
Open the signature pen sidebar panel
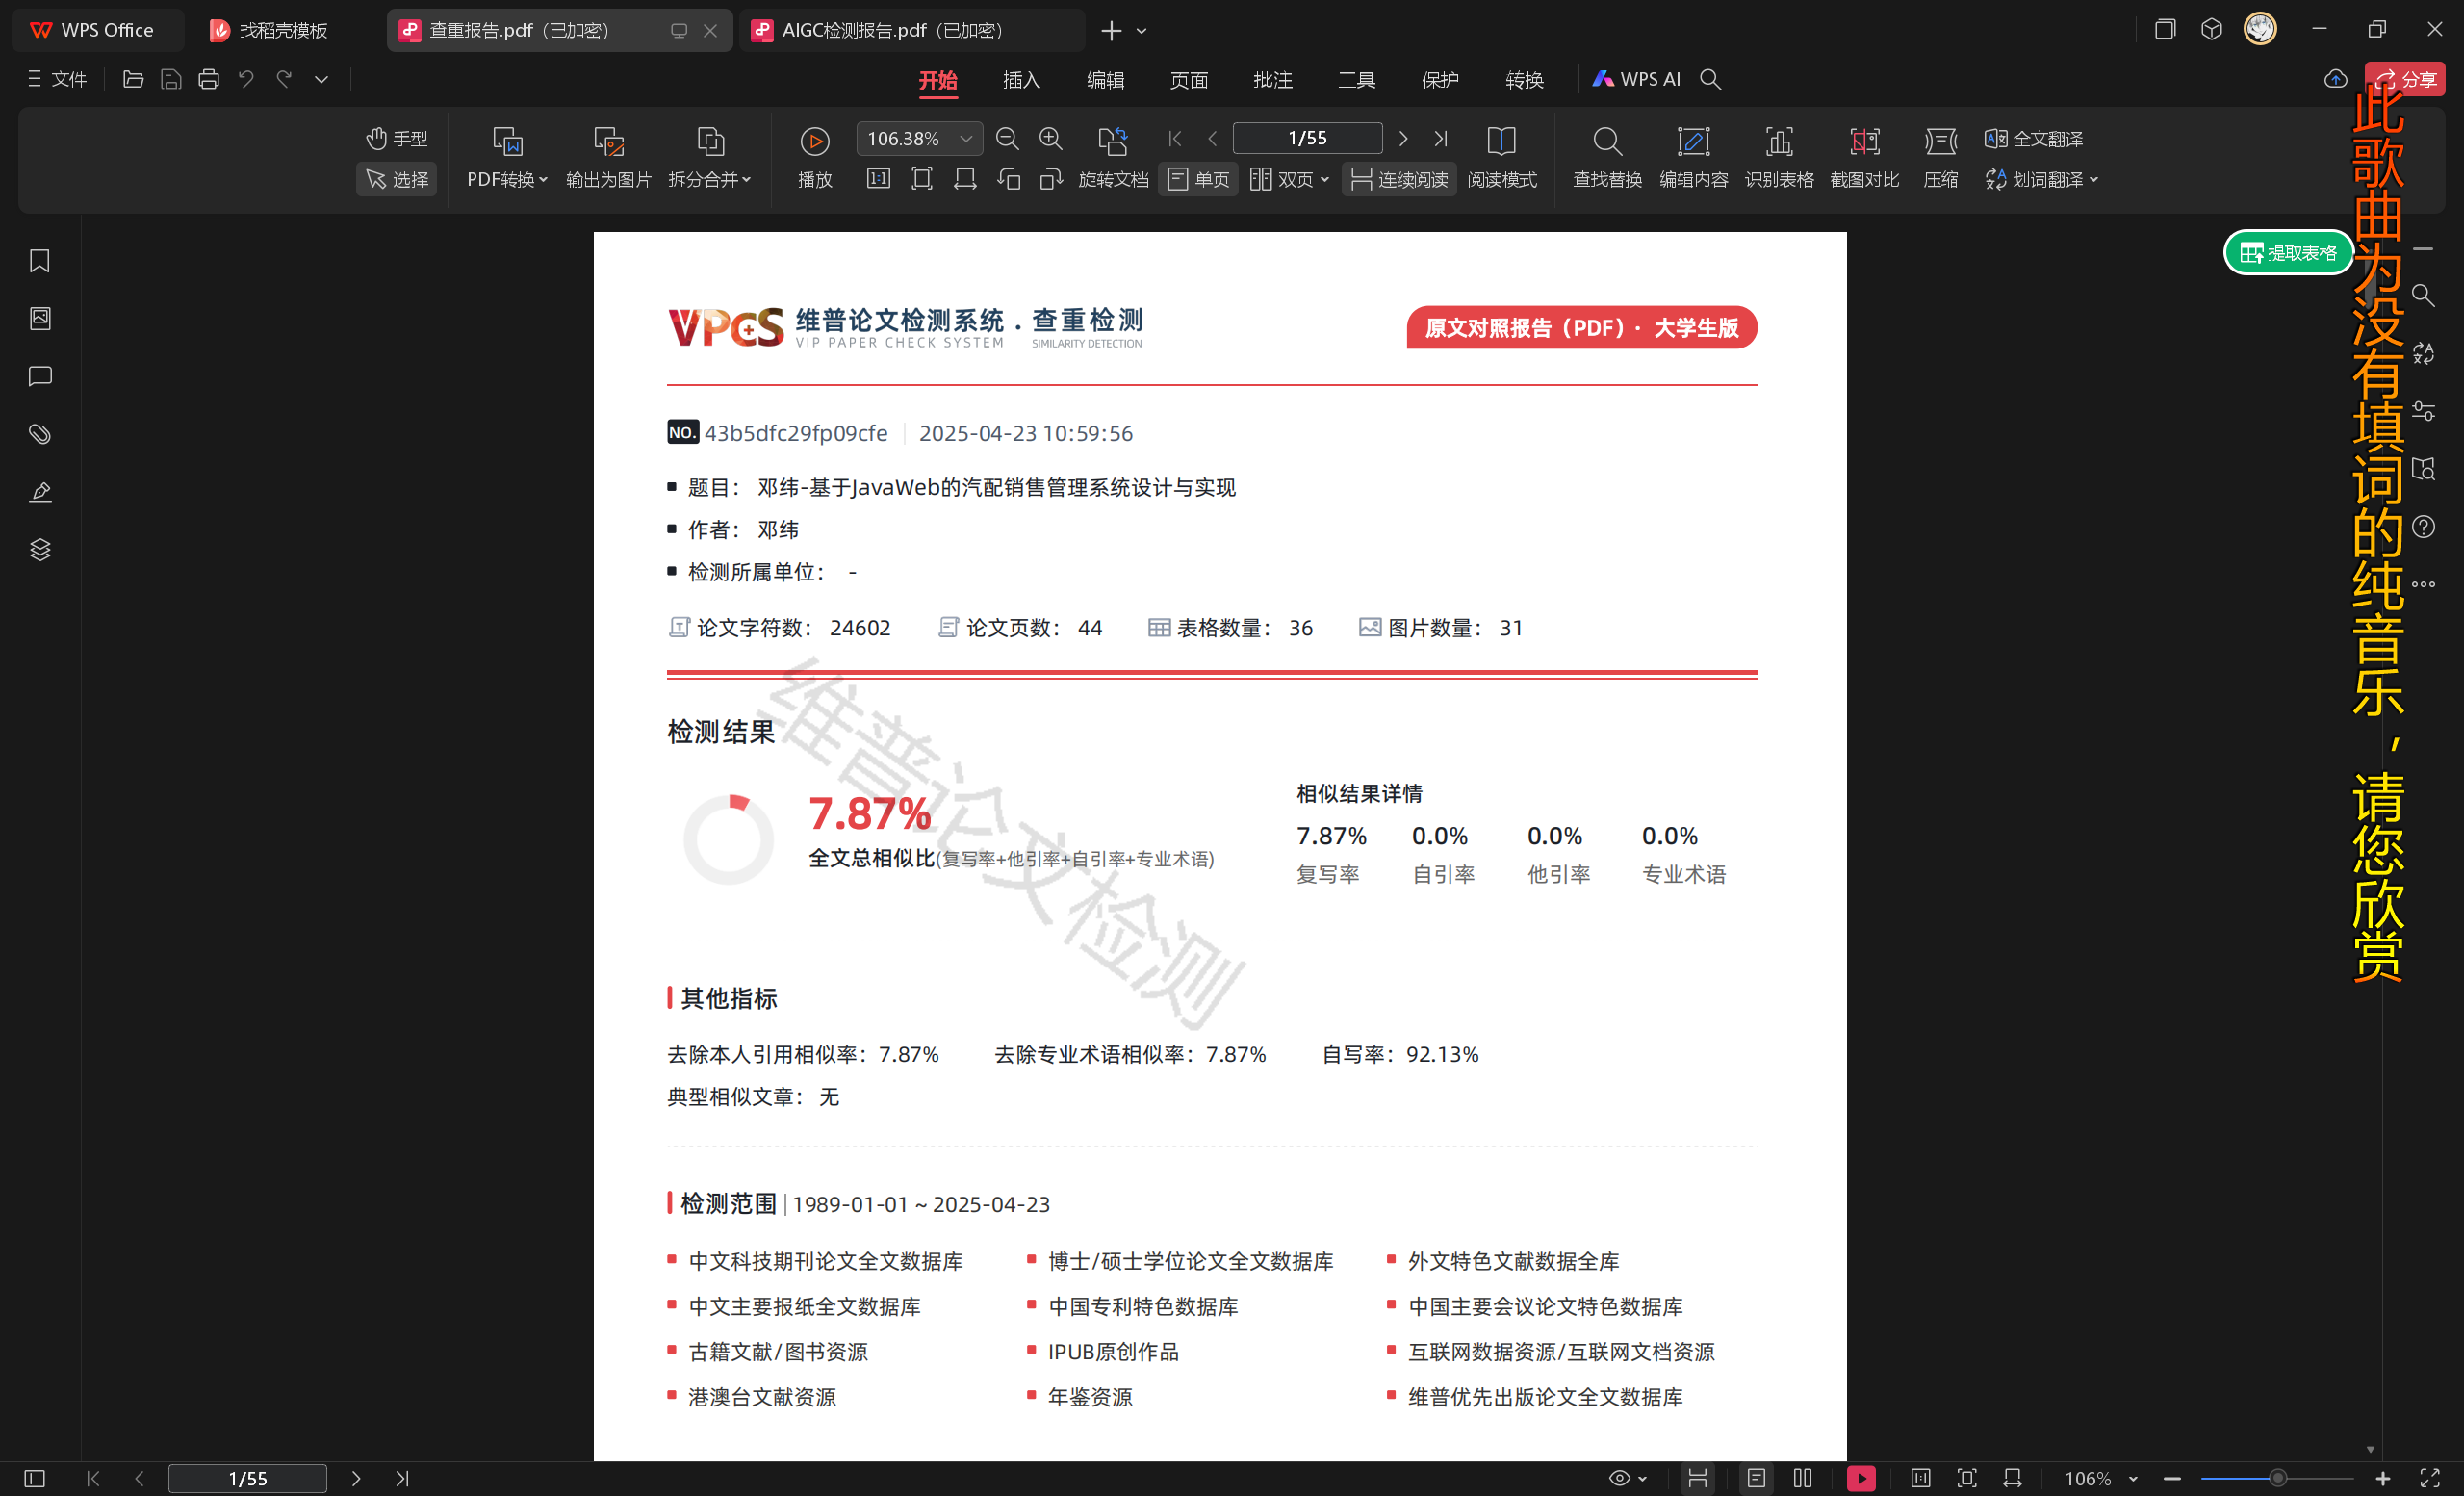pos(40,492)
